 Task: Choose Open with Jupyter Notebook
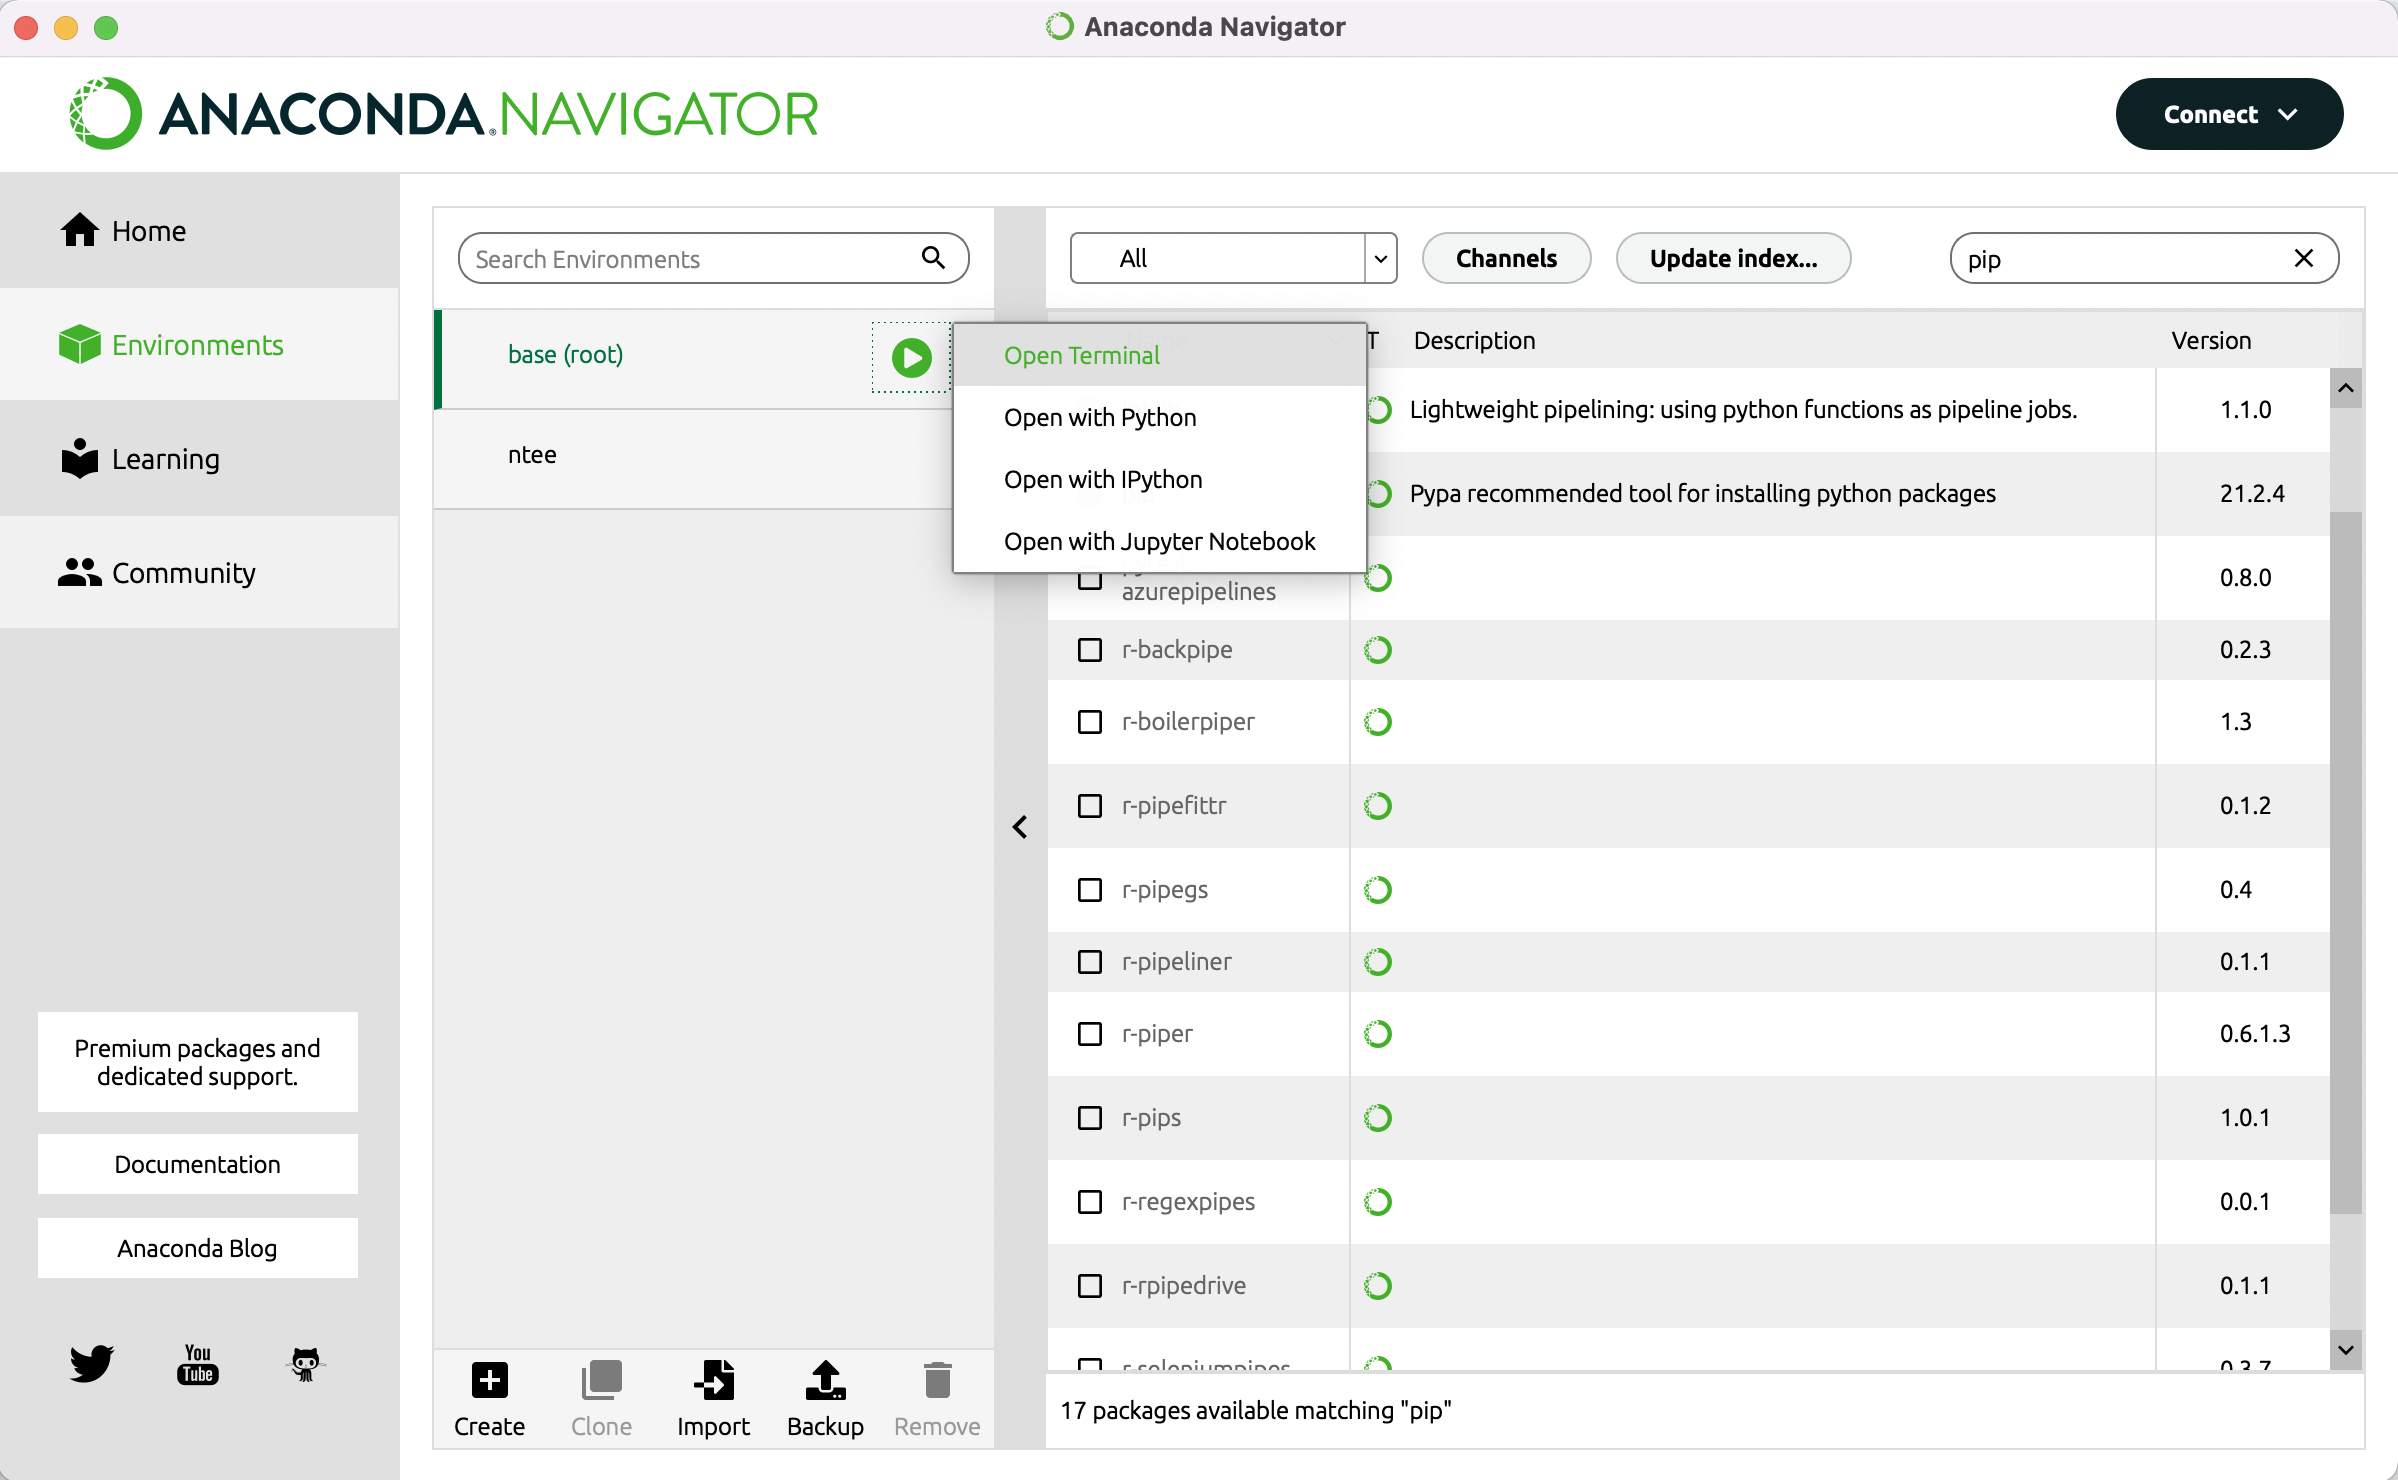coord(1160,541)
